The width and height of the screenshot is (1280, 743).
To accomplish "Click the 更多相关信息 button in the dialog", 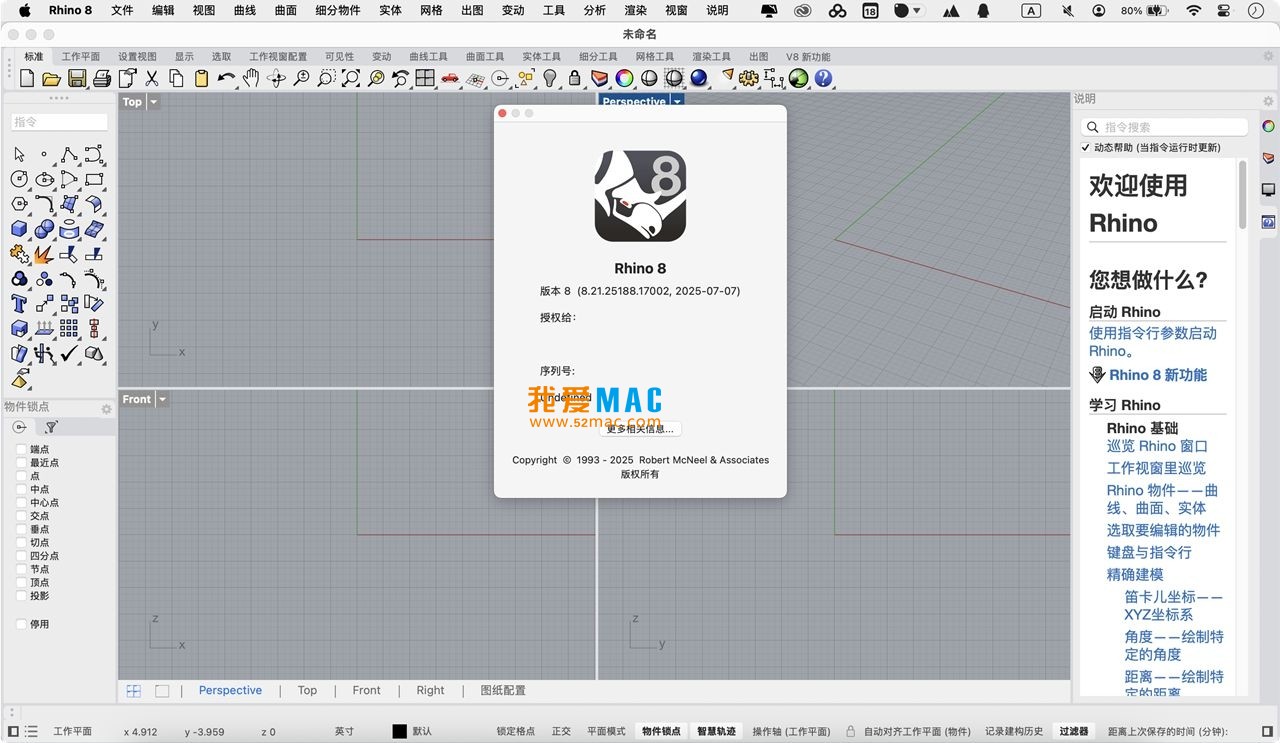I will (640, 429).
